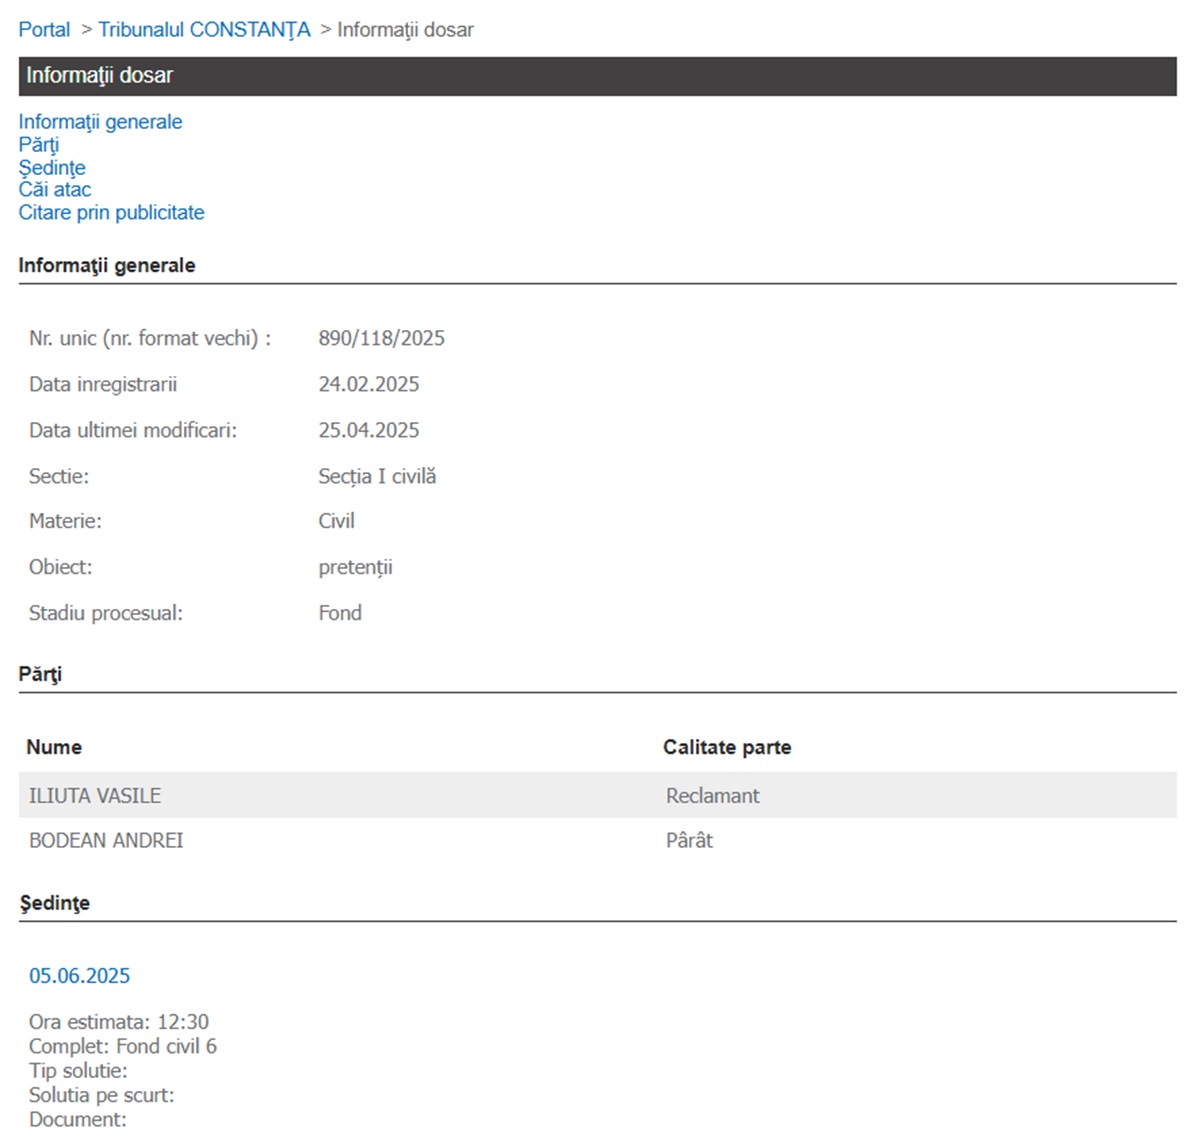Click the Nr. unic (nr. format vechi) label
This screenshot has height=1140, width=1200.
(150, 338)
